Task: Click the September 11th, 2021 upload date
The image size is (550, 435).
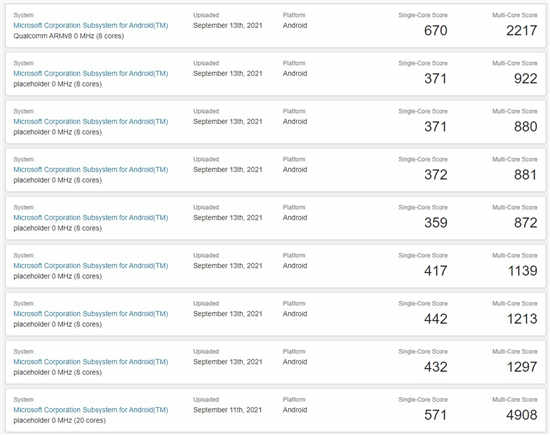Action: tap(228, 410)
